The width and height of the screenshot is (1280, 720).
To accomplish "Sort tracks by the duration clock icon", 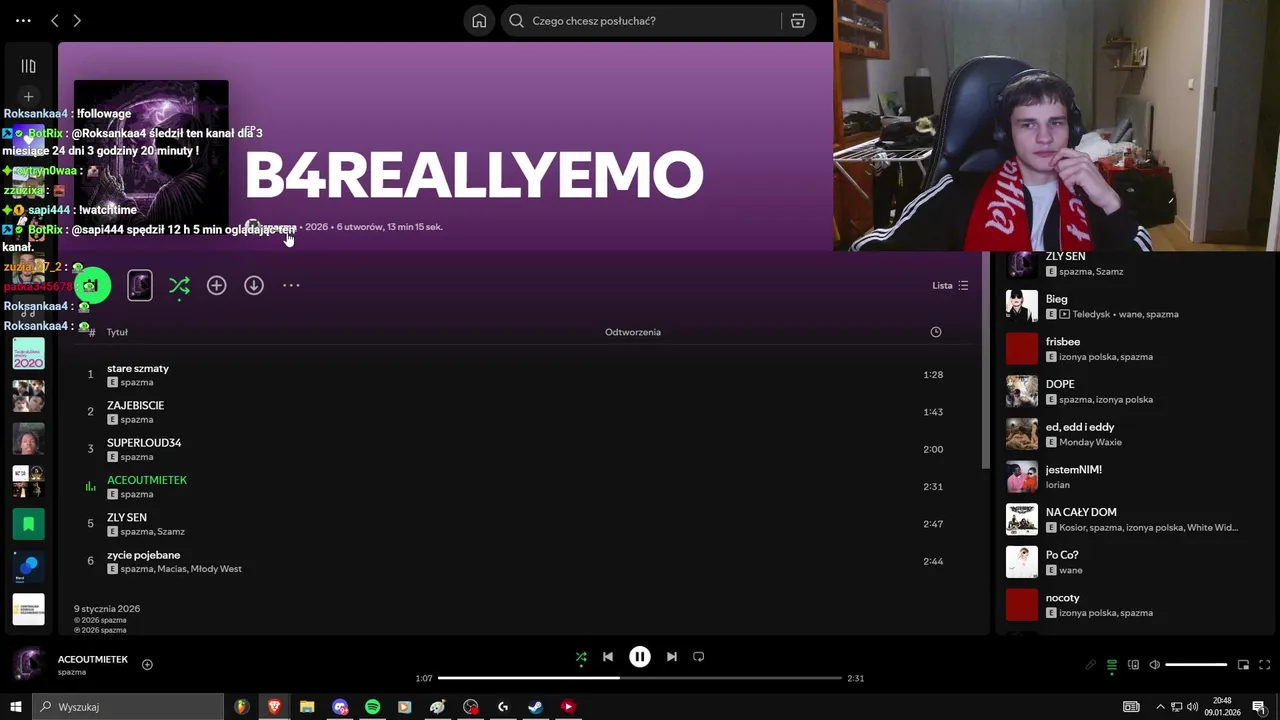I will click(x=936, y=332).
